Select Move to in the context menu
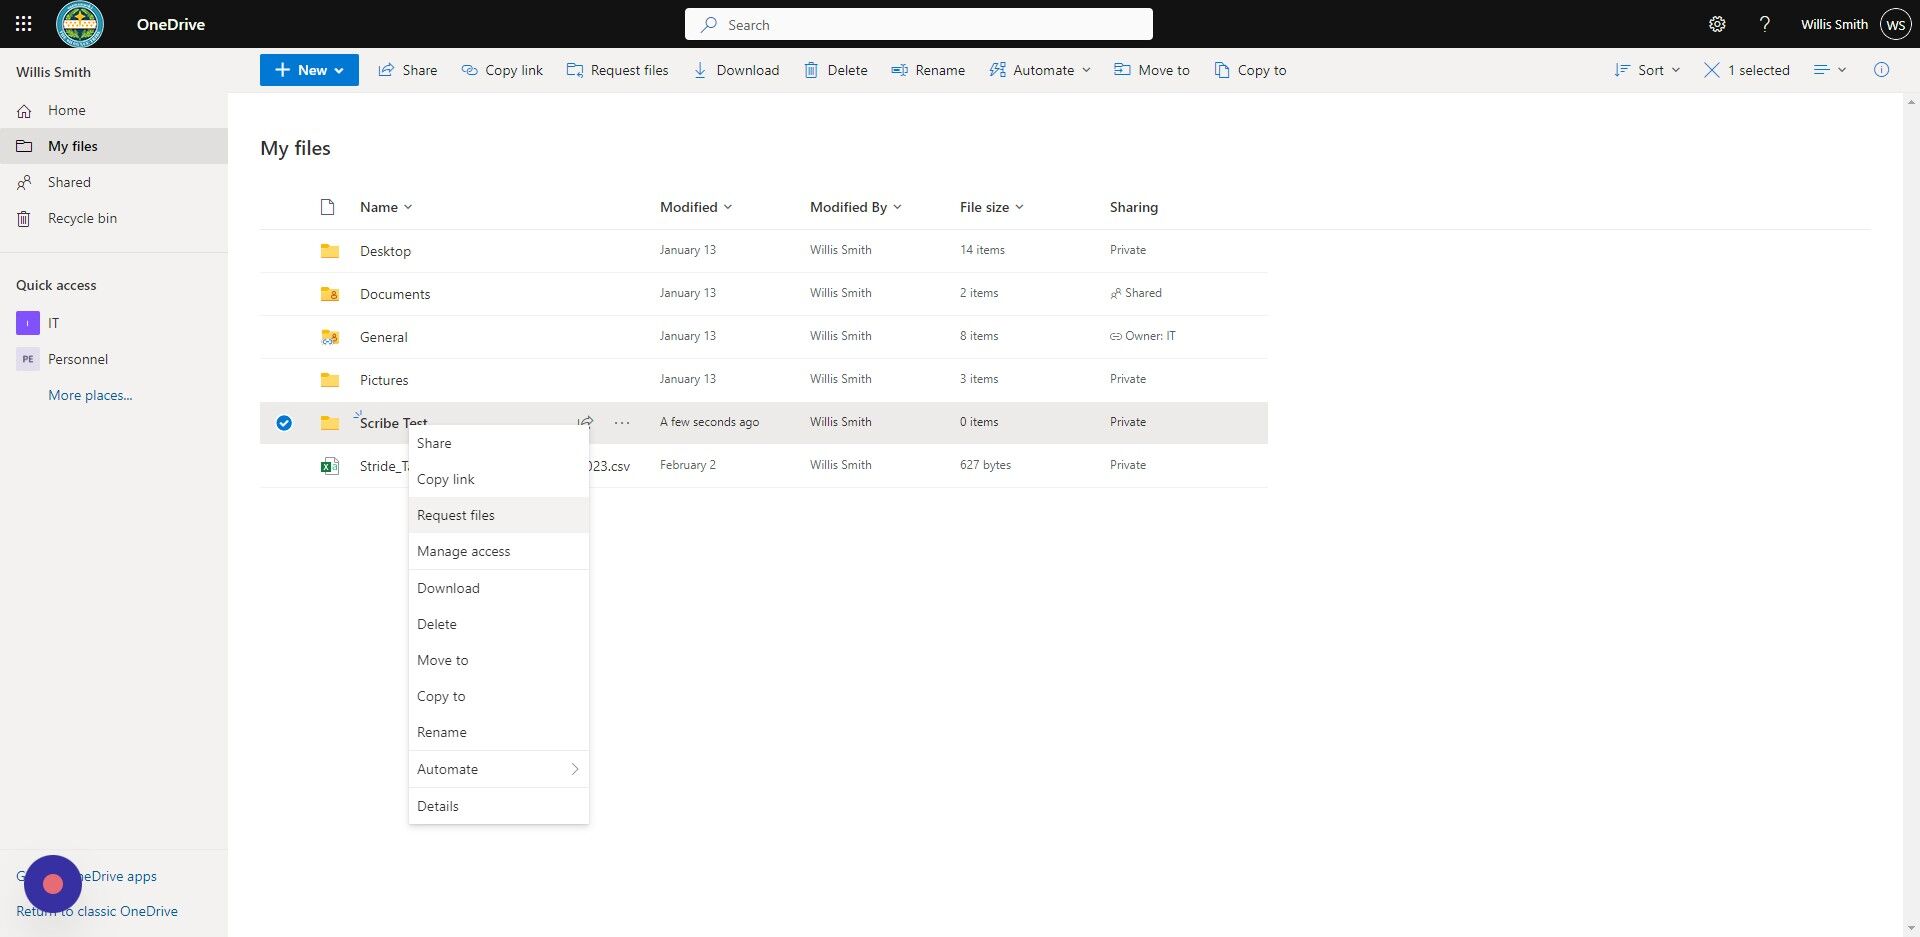The image size is (1920, 937). [x=443, y=659]
